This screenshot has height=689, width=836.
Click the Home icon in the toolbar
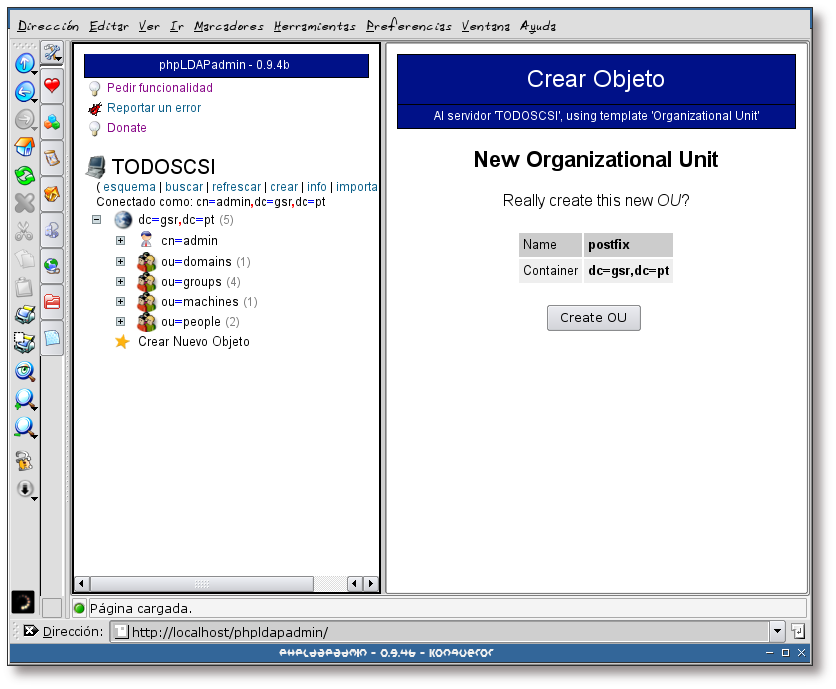point(25,145)
